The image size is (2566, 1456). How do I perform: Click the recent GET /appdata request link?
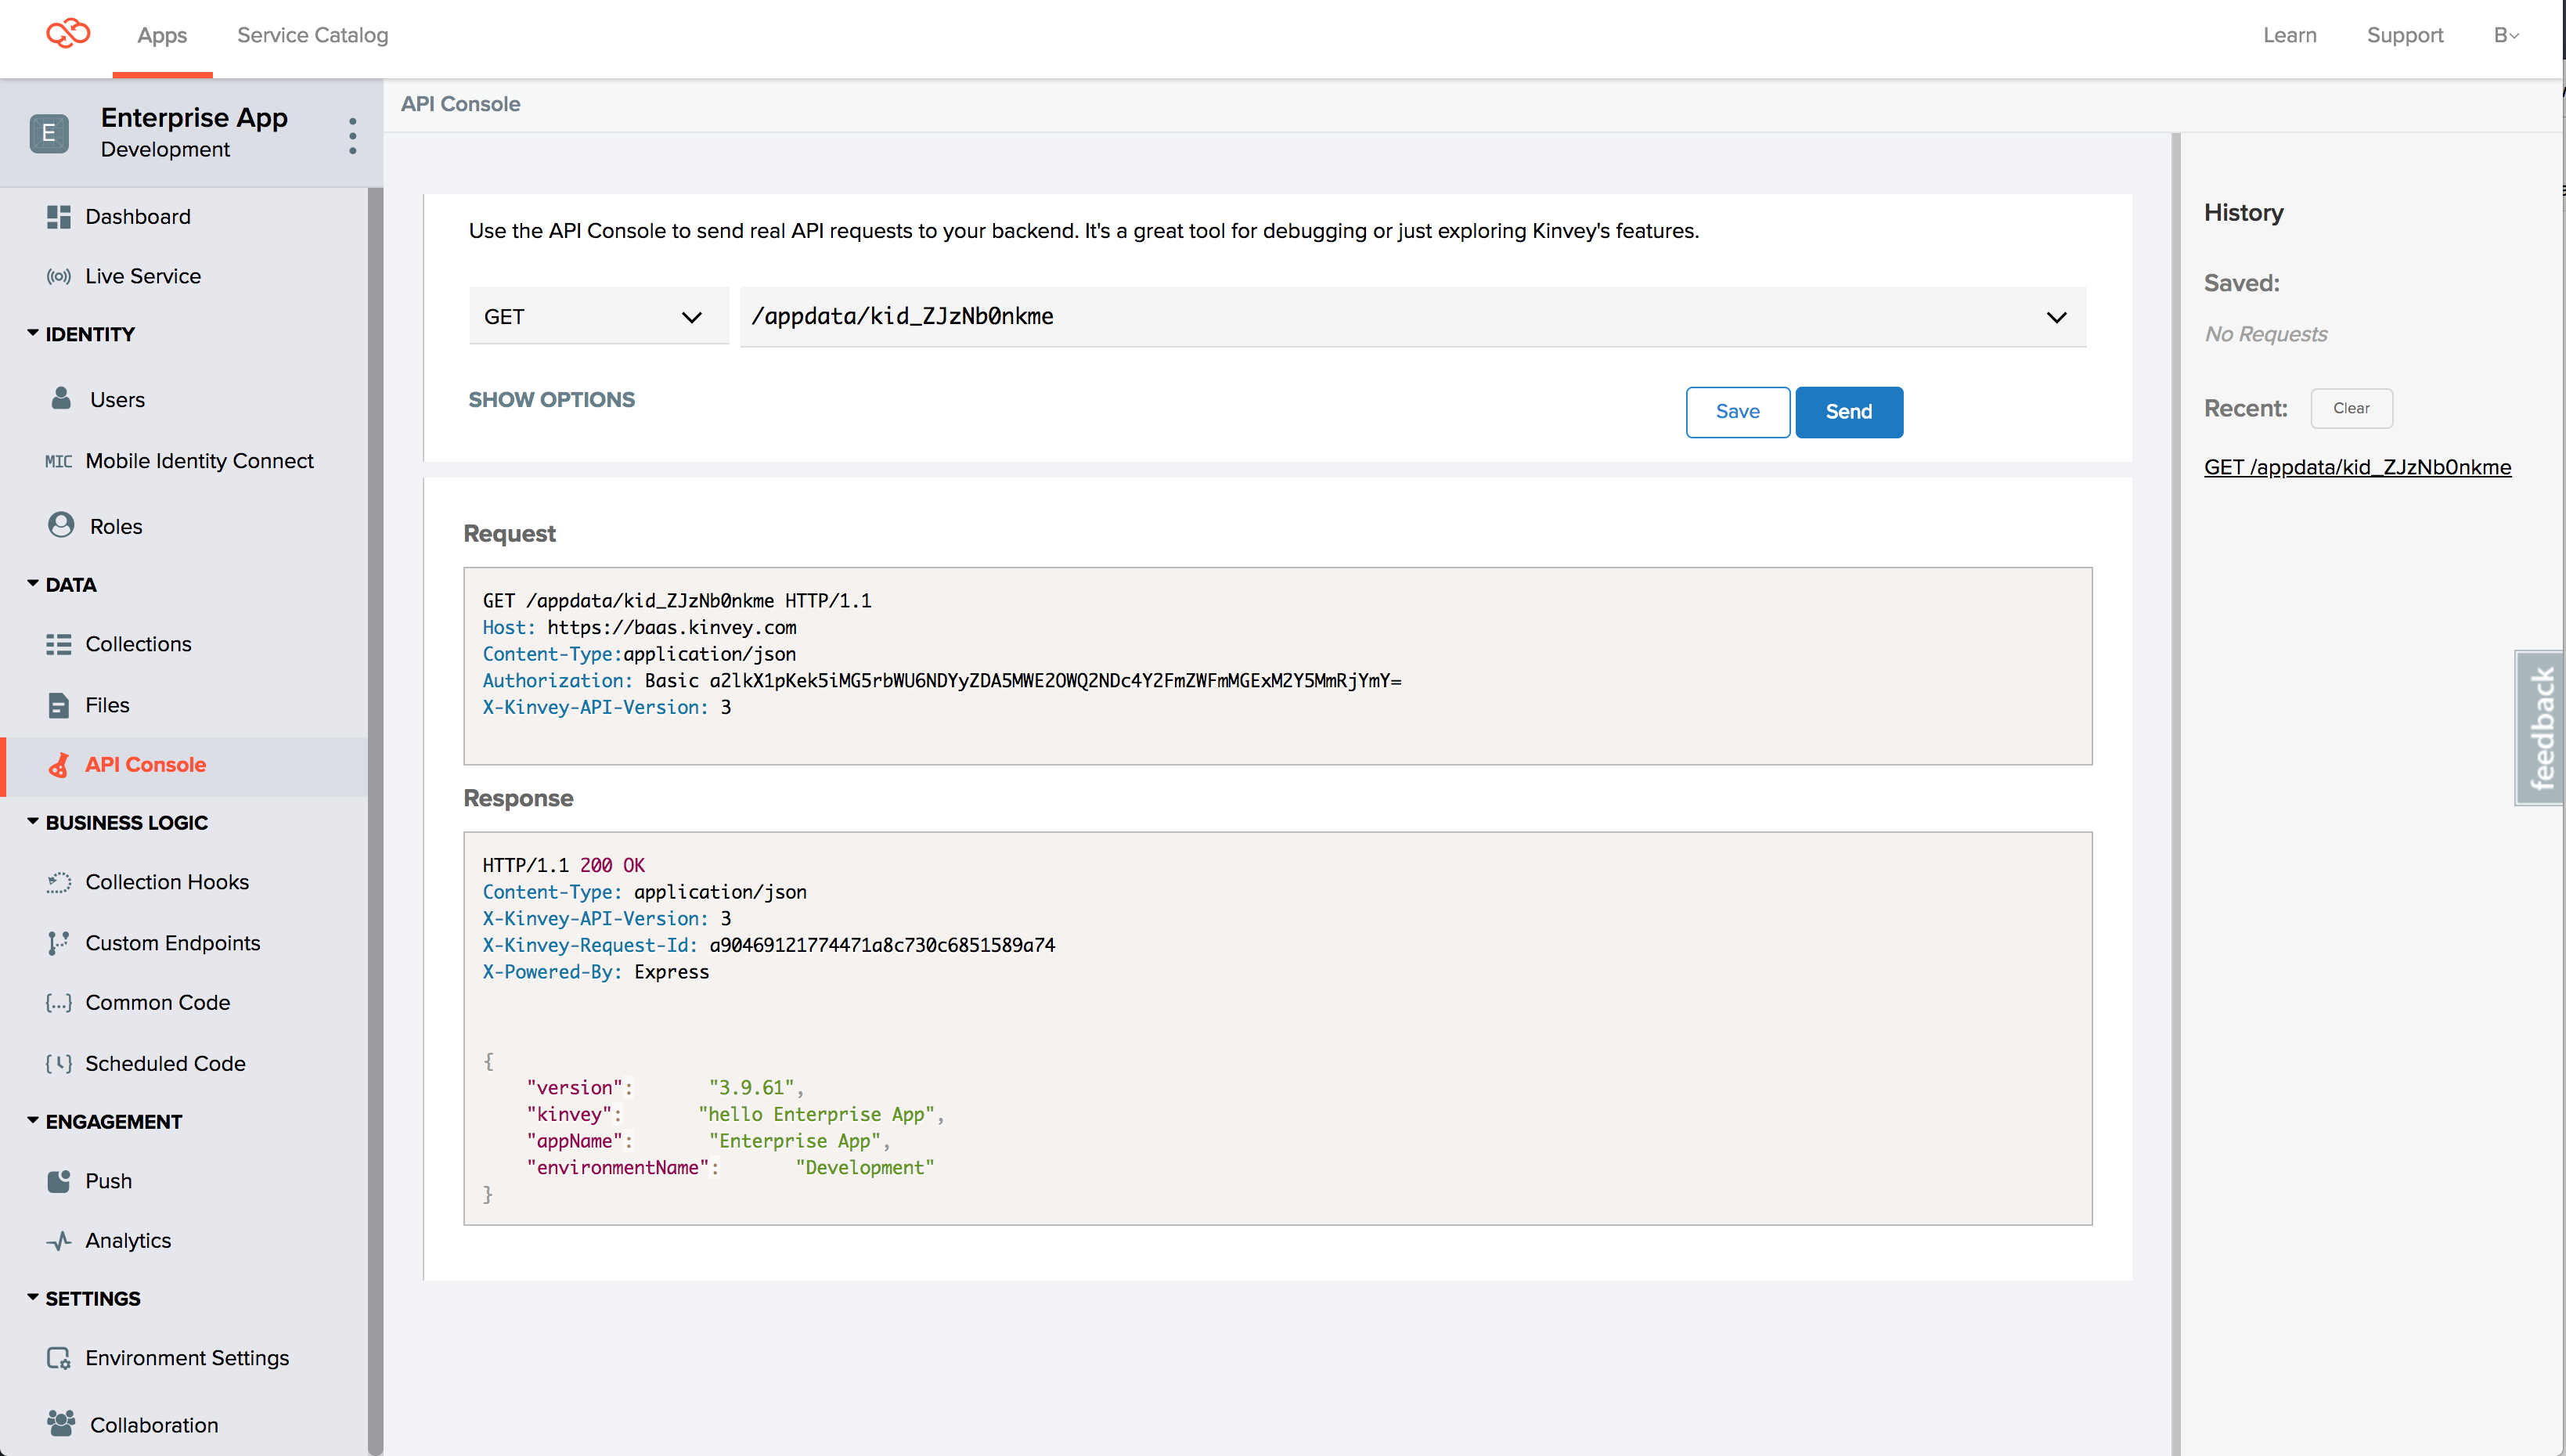tap(2357, 467)
